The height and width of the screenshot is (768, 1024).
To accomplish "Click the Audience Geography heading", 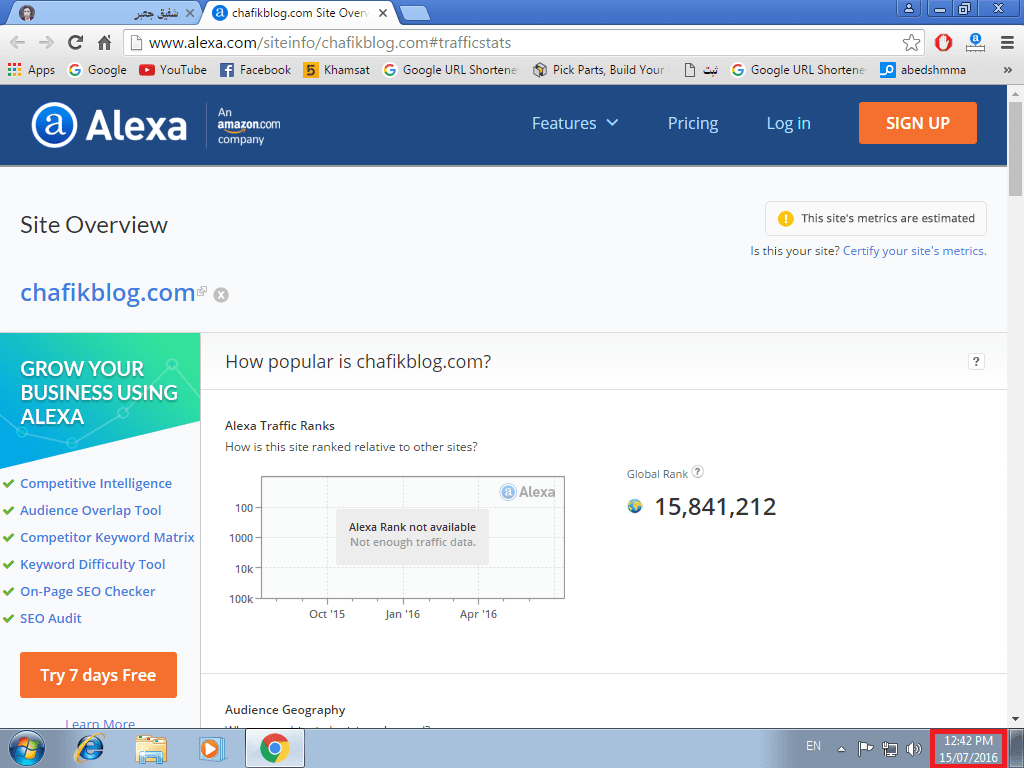I will 285,710.
